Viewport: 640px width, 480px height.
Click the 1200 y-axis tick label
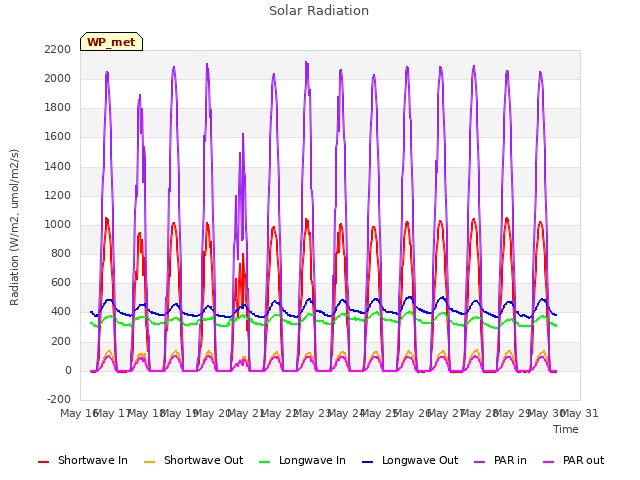coord(58,195)
